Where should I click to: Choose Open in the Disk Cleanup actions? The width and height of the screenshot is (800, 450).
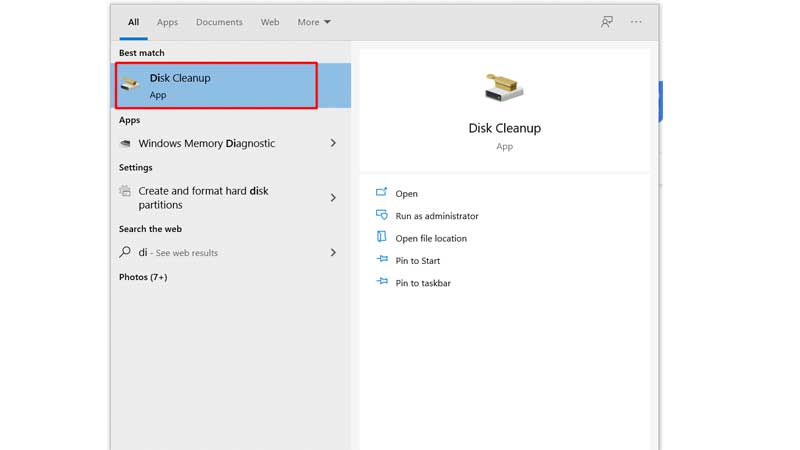(406, 194)
